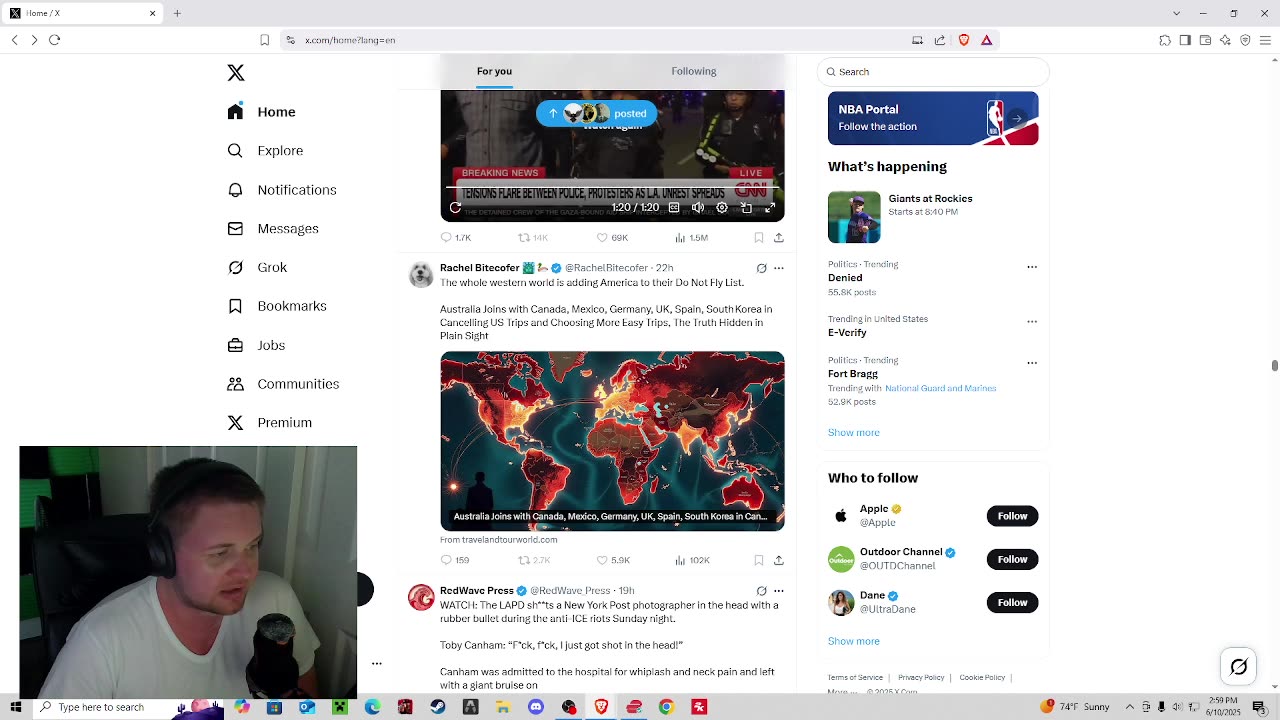Screen dimensions: 1280x720
Task: Open Jobs in the sidebar
Action: (256, 345)
